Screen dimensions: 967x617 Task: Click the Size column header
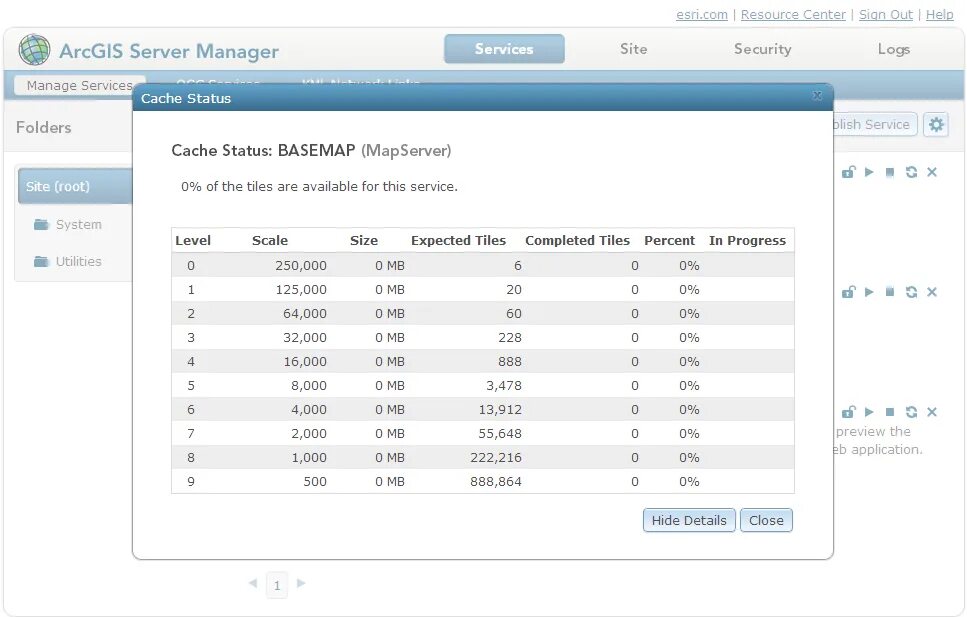pyautogui.click(x=364, y=241)
